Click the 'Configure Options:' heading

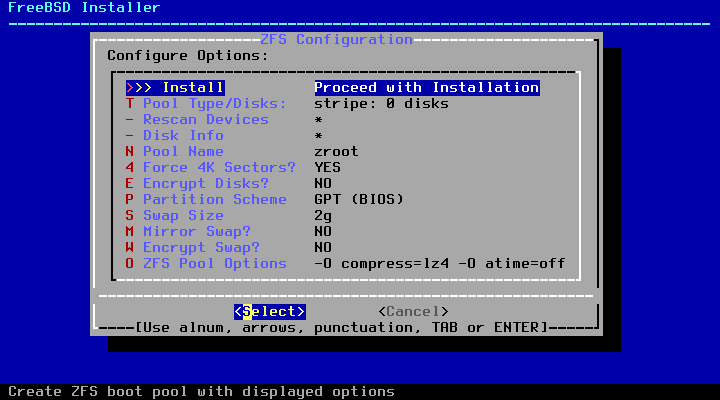[187, 56]
